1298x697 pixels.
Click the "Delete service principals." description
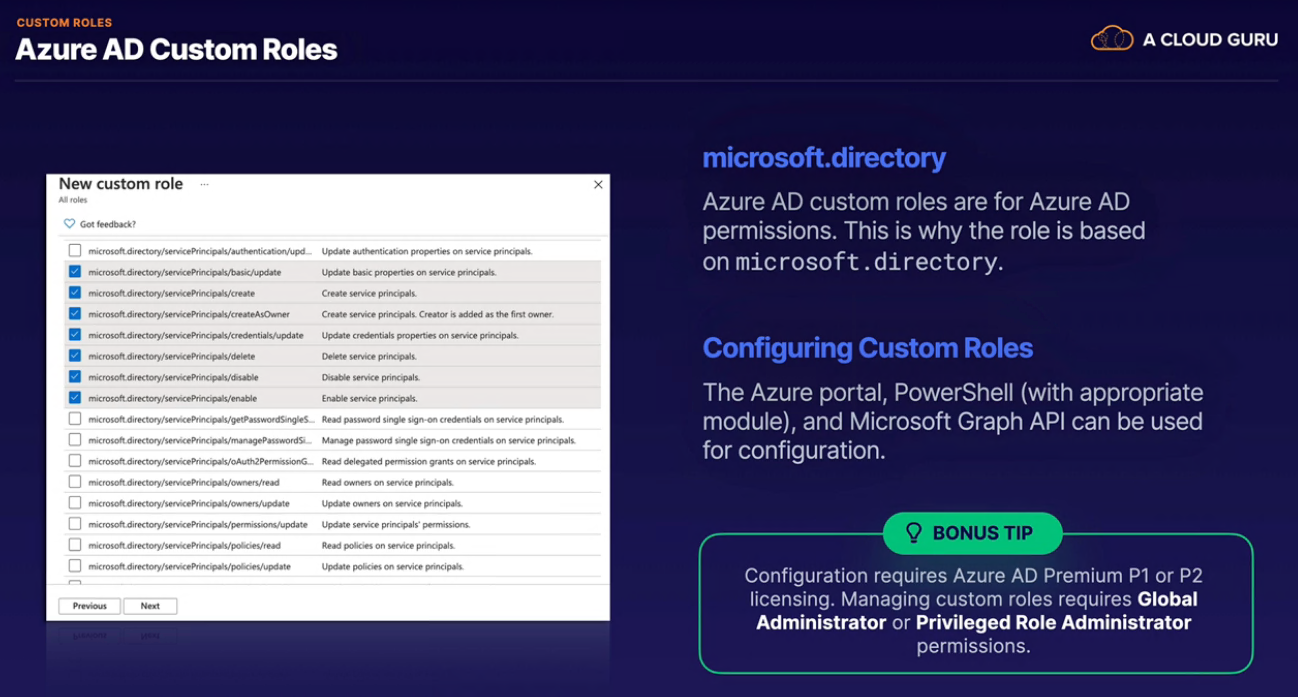click(x=369, y=356)
